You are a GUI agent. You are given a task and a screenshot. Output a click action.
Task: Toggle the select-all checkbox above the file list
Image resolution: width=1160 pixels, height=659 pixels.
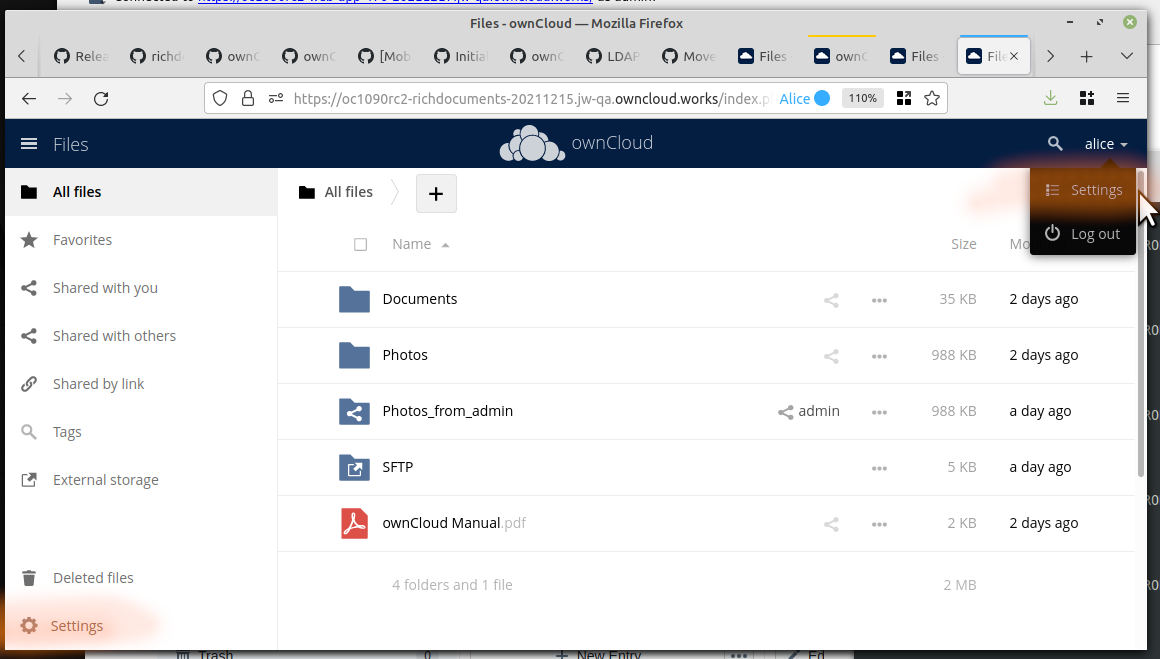coord(360,244)
